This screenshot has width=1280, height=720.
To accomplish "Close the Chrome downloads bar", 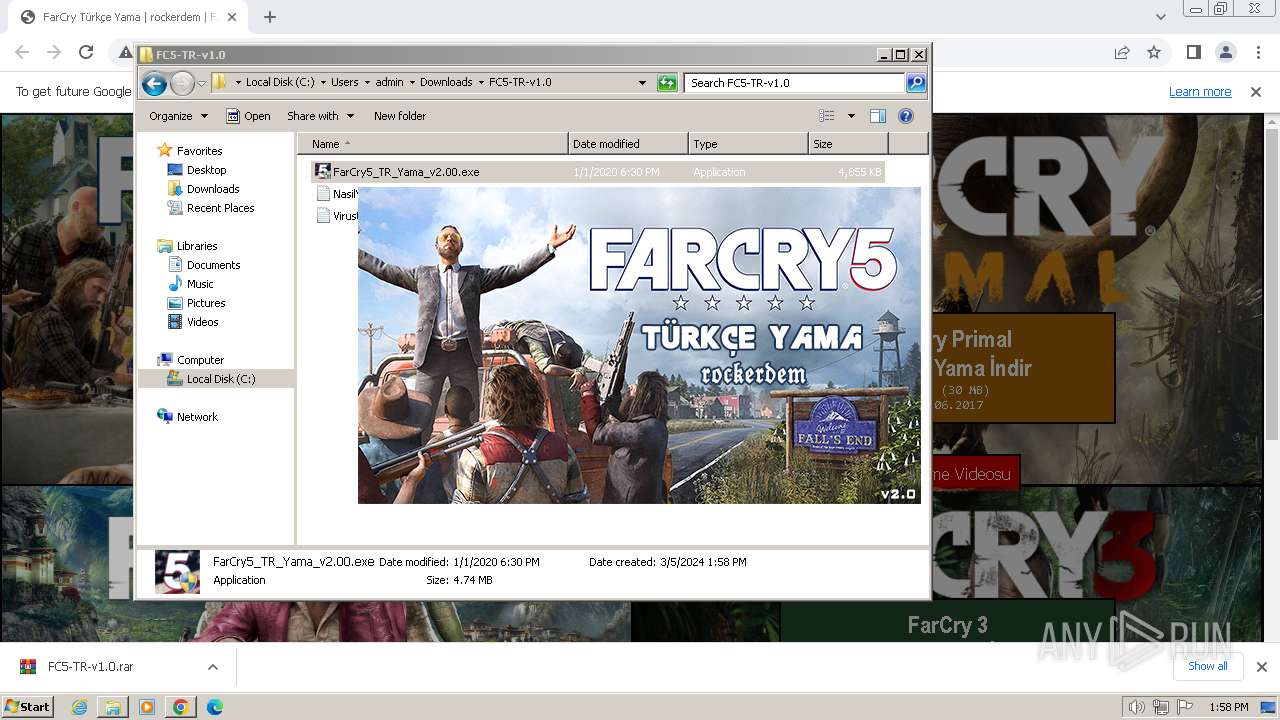I will (x=1262, y=667).
